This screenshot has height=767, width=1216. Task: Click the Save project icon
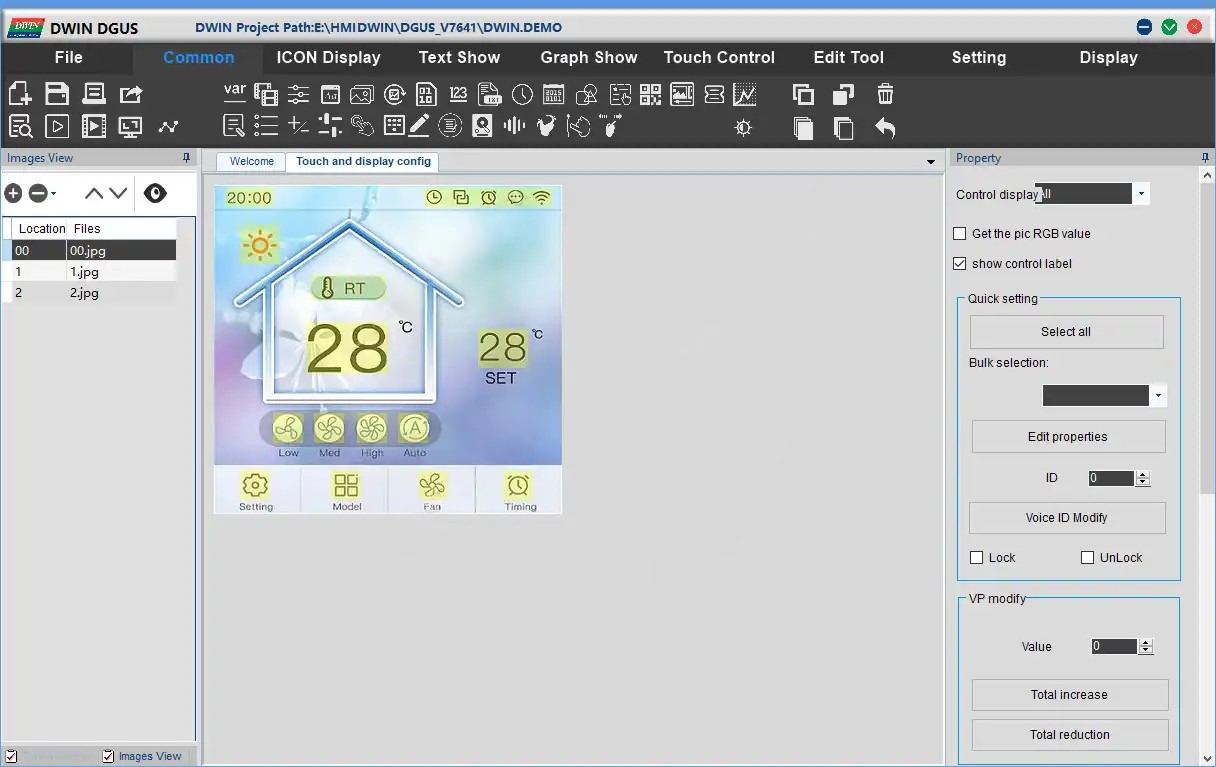tap(57, 94)
